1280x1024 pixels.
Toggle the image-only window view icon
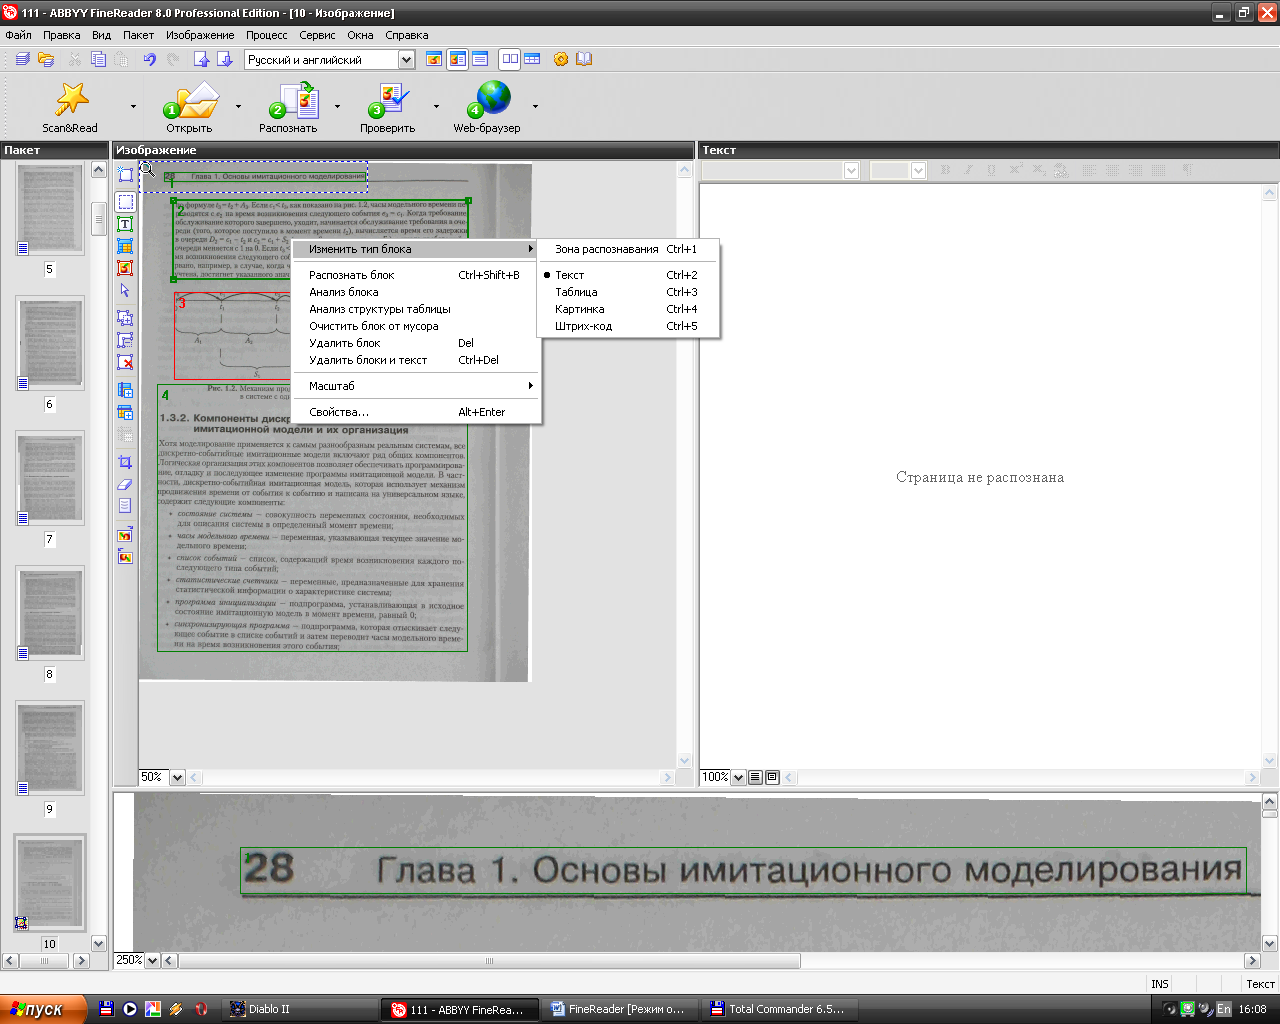[434, 59]
